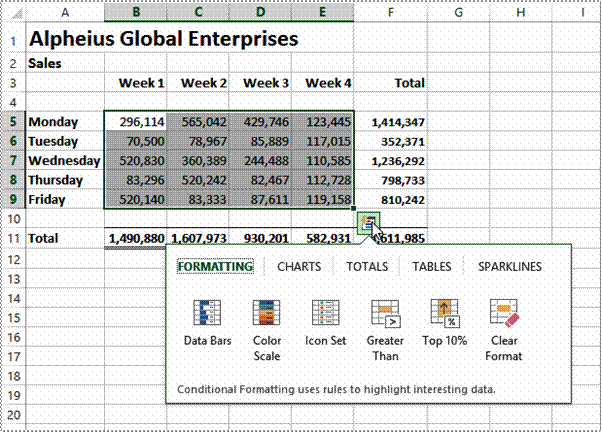
Task: Apply Icon Set formatting
Action: 326,323
